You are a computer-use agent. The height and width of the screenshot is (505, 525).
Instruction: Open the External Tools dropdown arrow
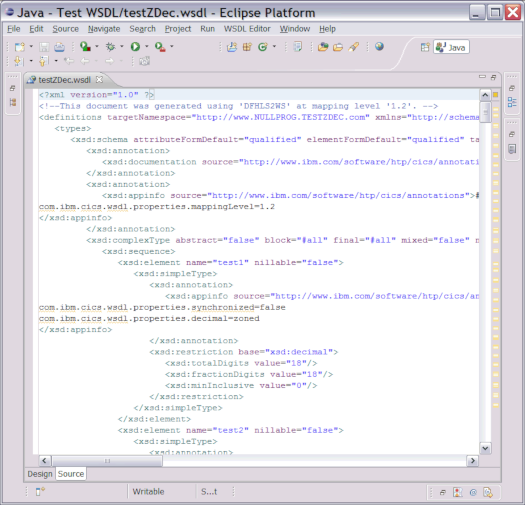coord(172,47)
